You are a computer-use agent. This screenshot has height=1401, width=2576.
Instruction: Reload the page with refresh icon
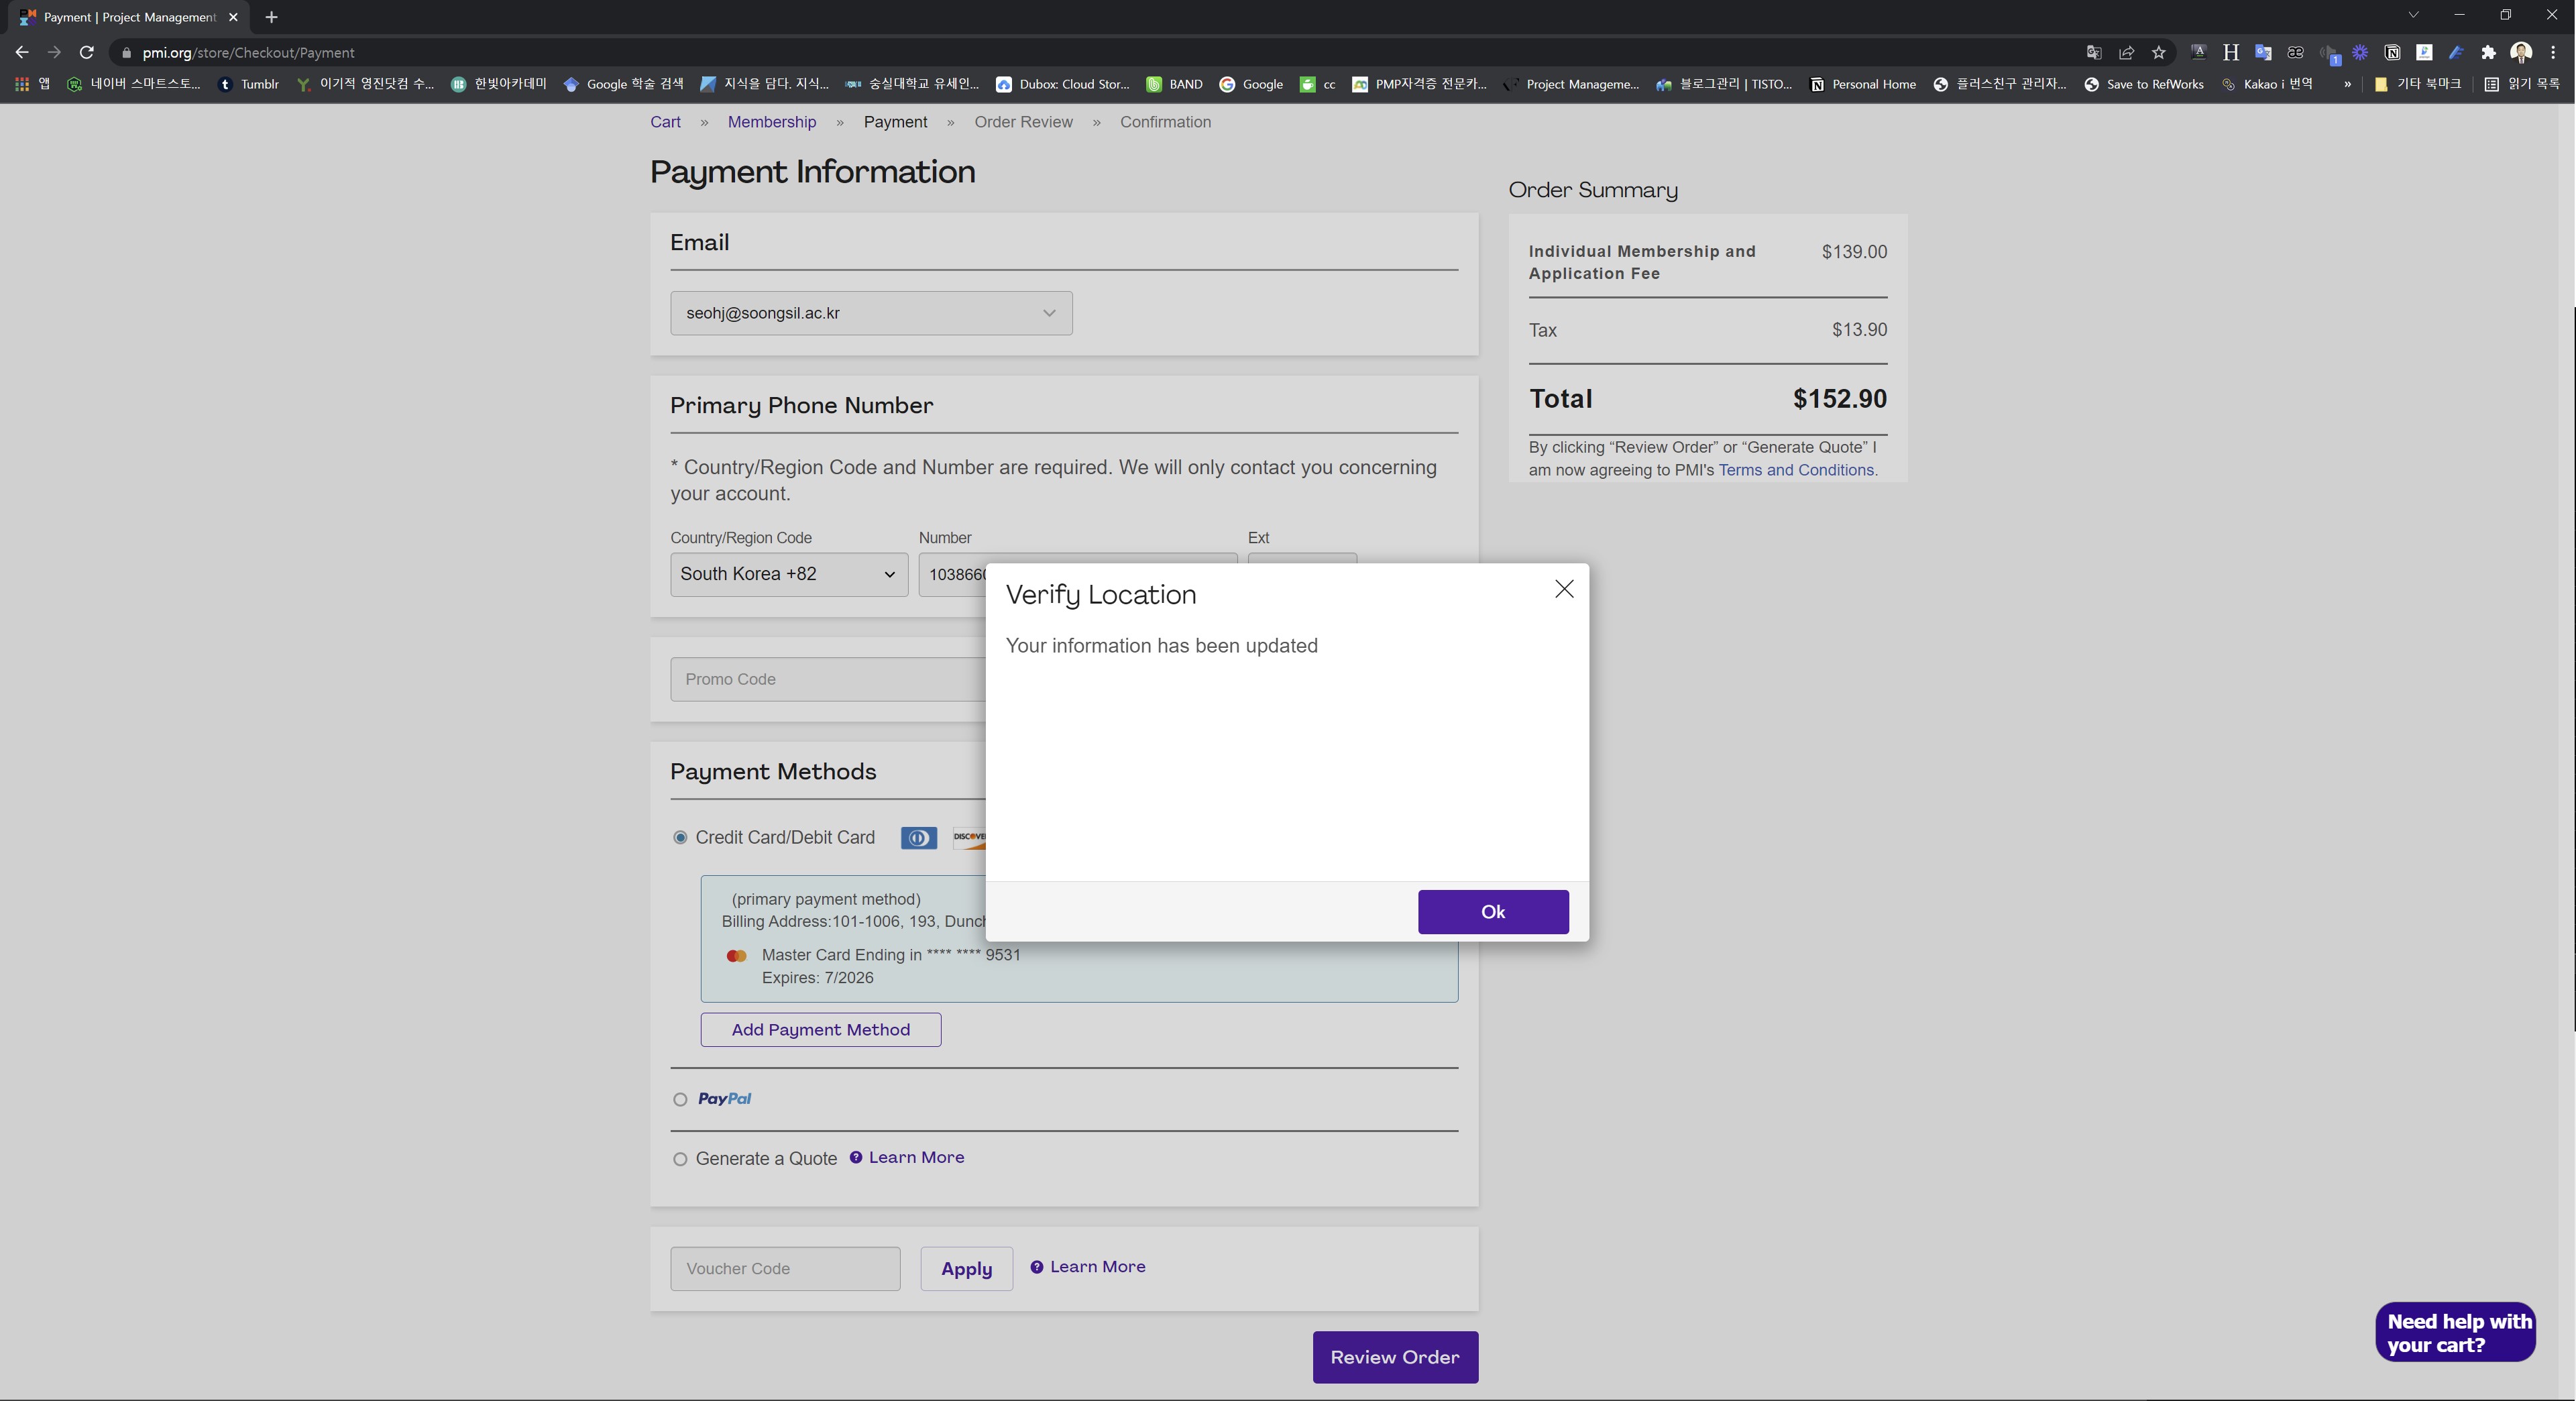tap(87, 52)
